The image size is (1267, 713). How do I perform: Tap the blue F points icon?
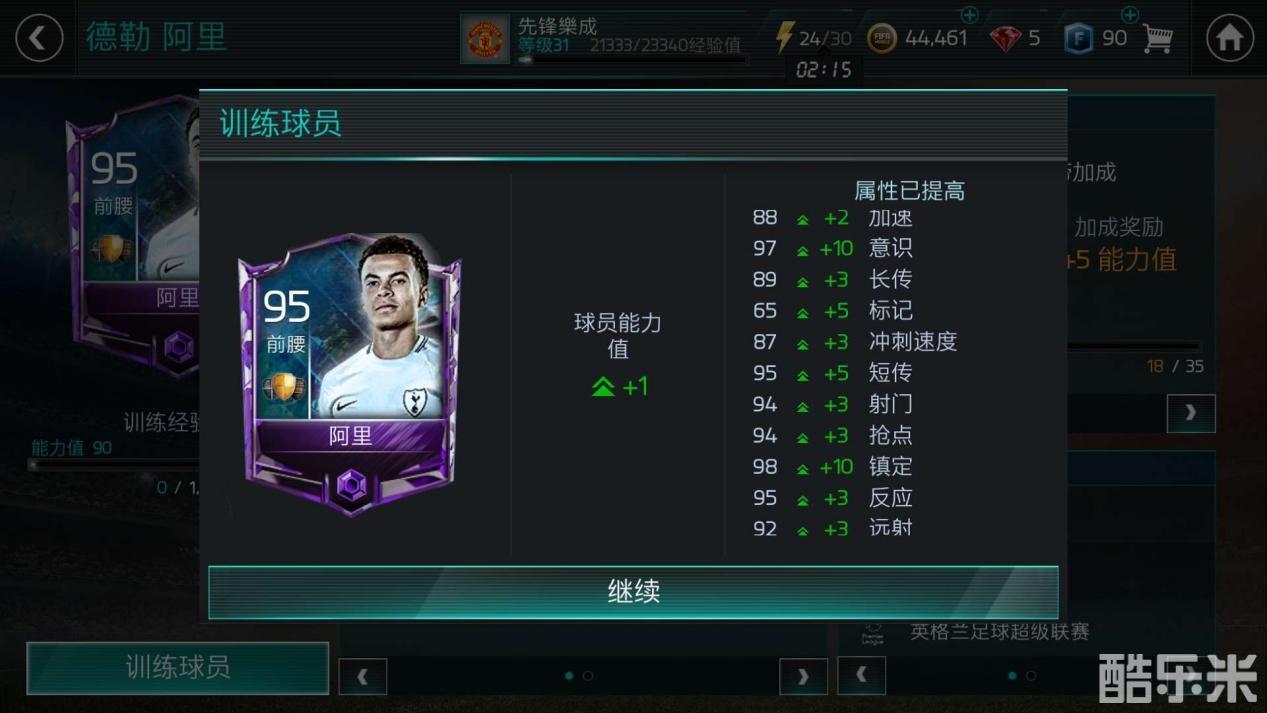point(1078,39)
